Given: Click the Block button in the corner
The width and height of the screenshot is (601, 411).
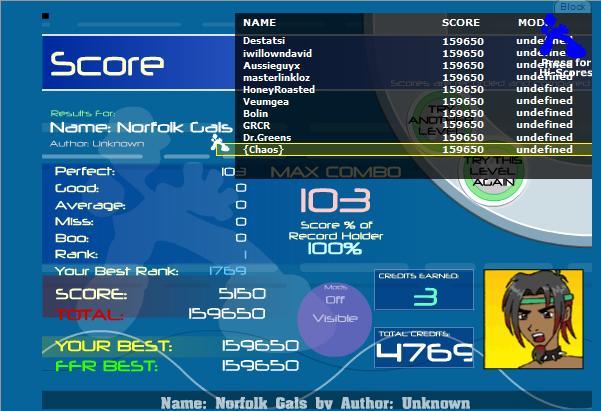Looking at the screenshot, I should [x=573, y=7].
